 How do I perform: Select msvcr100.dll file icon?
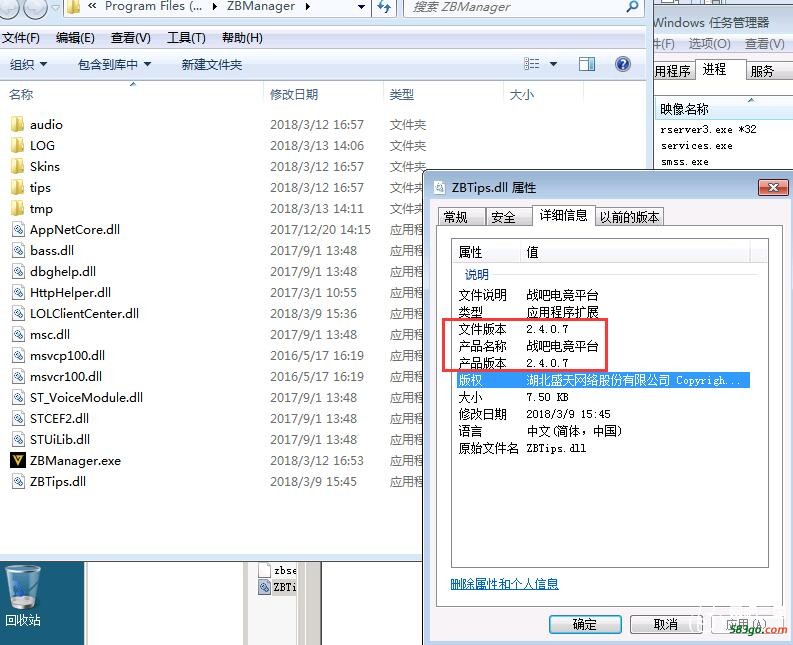tap(18, 376)
